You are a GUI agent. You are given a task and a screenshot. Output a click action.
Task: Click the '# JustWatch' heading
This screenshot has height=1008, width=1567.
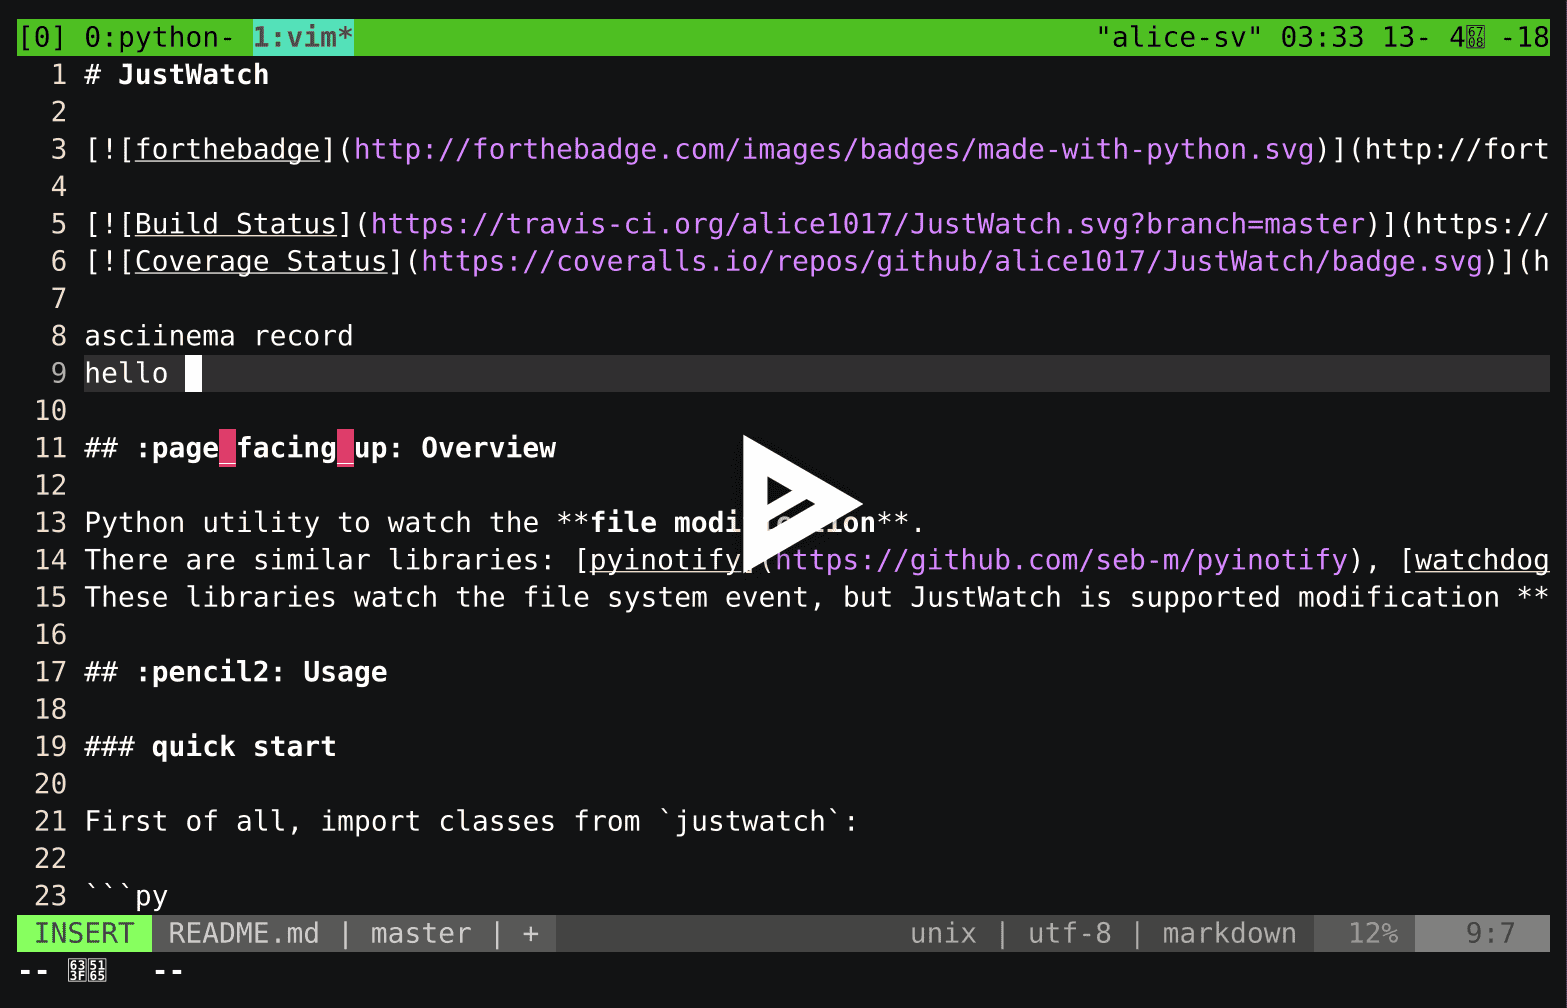(177, 75)
